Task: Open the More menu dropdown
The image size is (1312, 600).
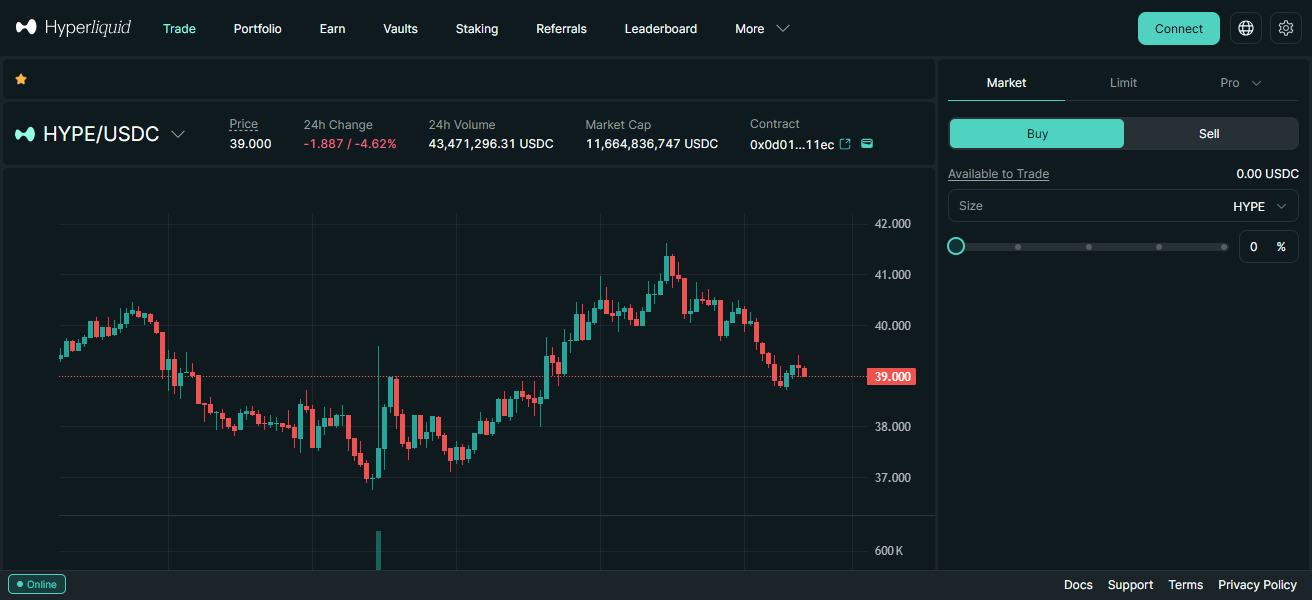Action: [x=762, y=29]
